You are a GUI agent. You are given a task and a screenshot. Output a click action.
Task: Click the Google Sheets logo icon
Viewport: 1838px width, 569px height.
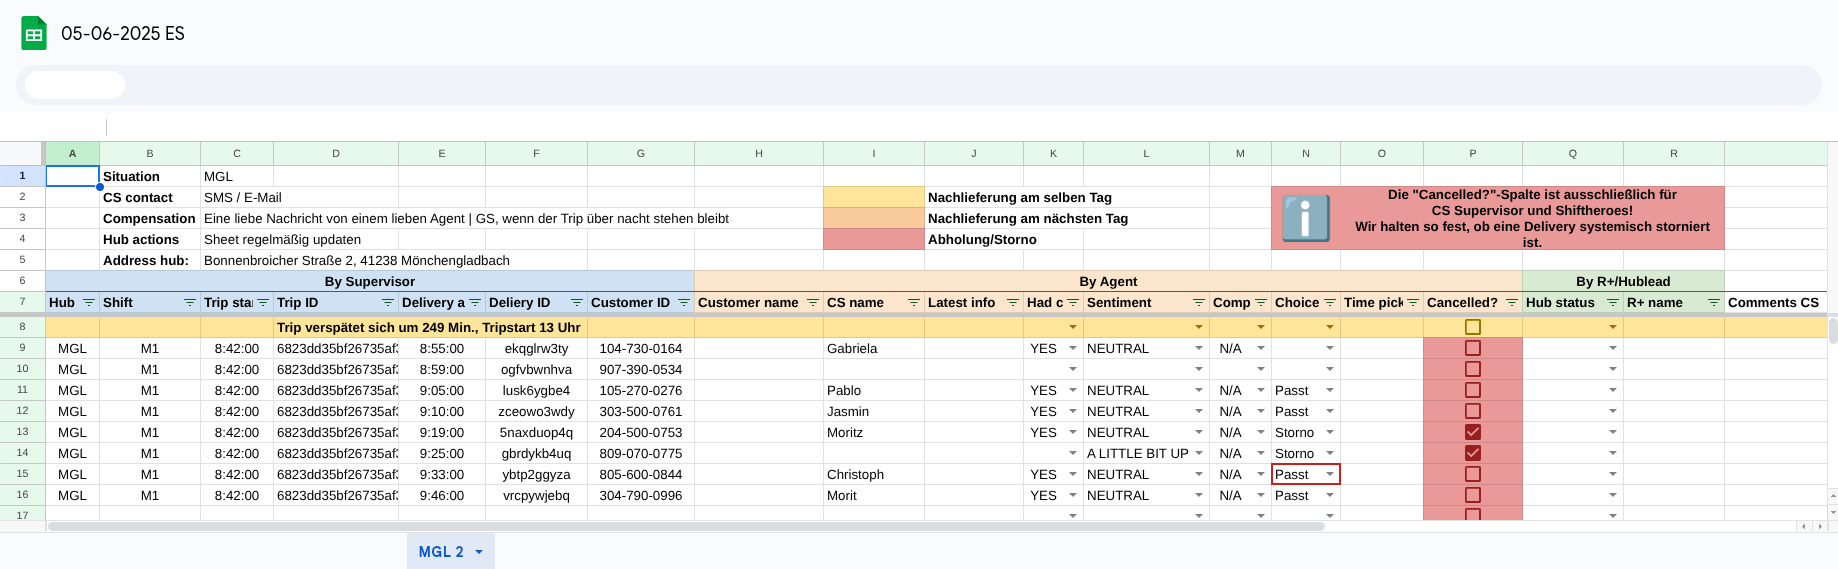point(34,33)
